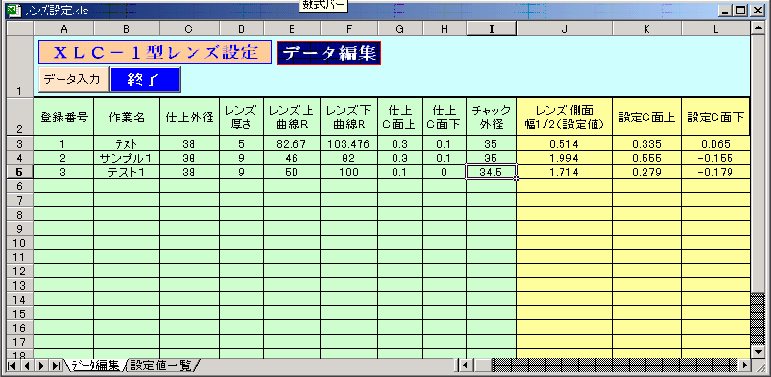Select the cell with value 1.714
The image size is (771, 377).
tap(564, 172)
